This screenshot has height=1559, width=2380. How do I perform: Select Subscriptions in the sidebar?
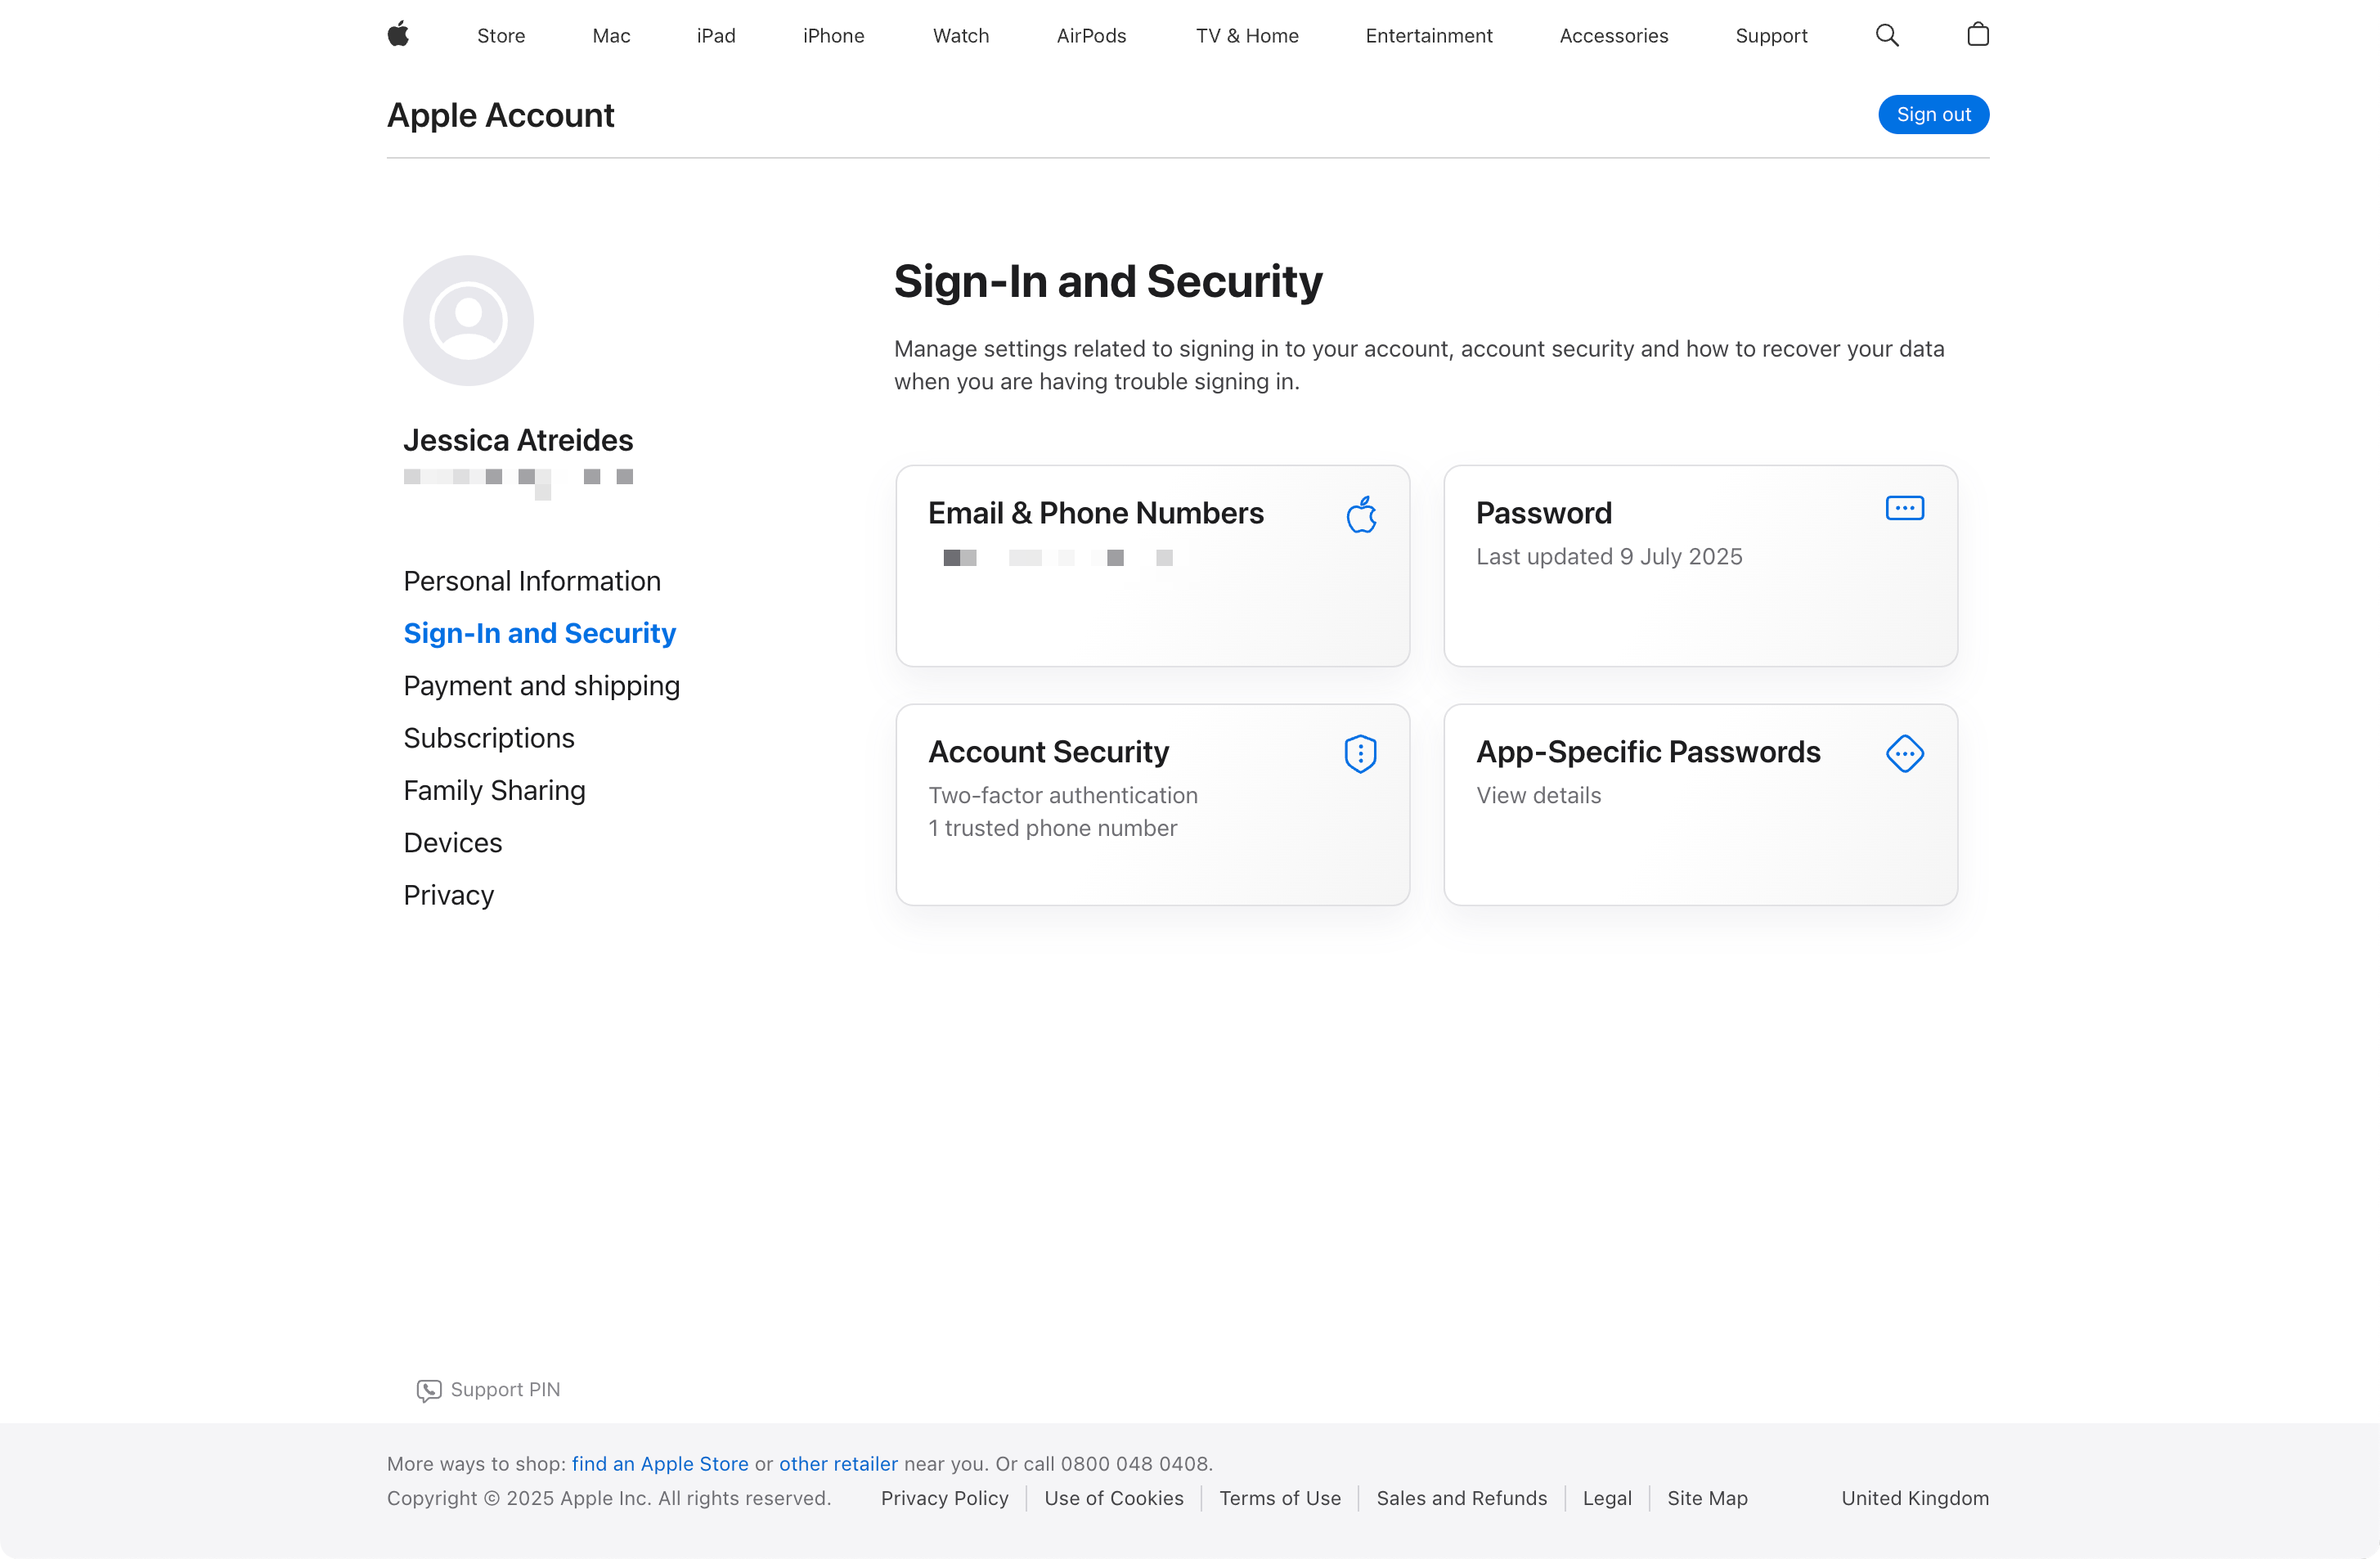pyautogui.click(x=489, y=738)
